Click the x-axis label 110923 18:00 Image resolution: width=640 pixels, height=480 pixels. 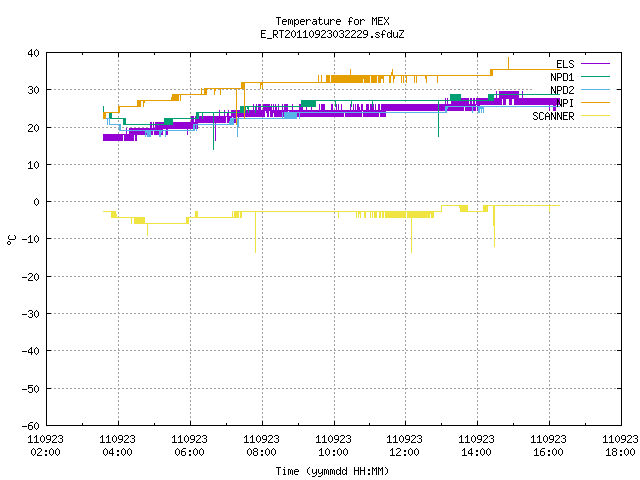pos(620,446)
